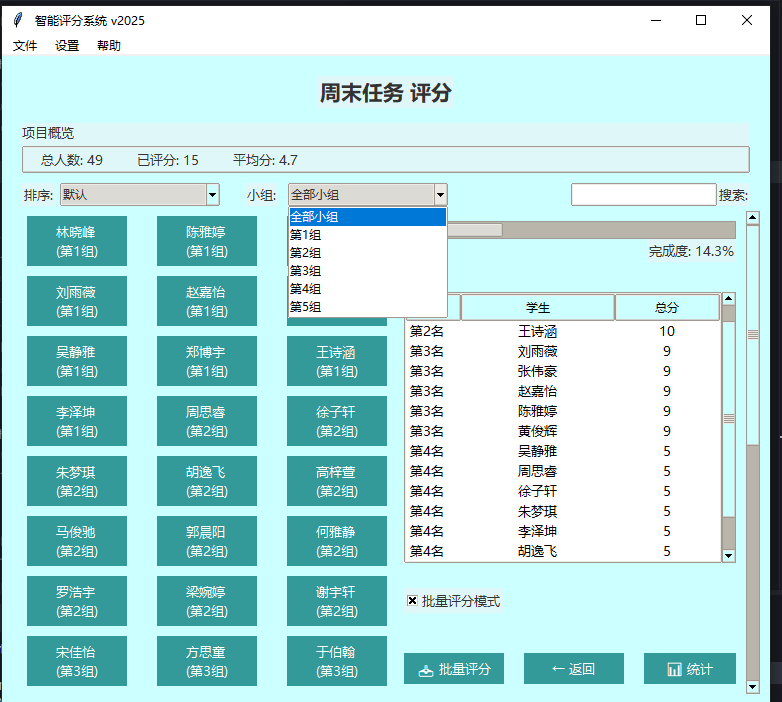Select student 谢宇轩 (第2组)

tap(337, 601)
